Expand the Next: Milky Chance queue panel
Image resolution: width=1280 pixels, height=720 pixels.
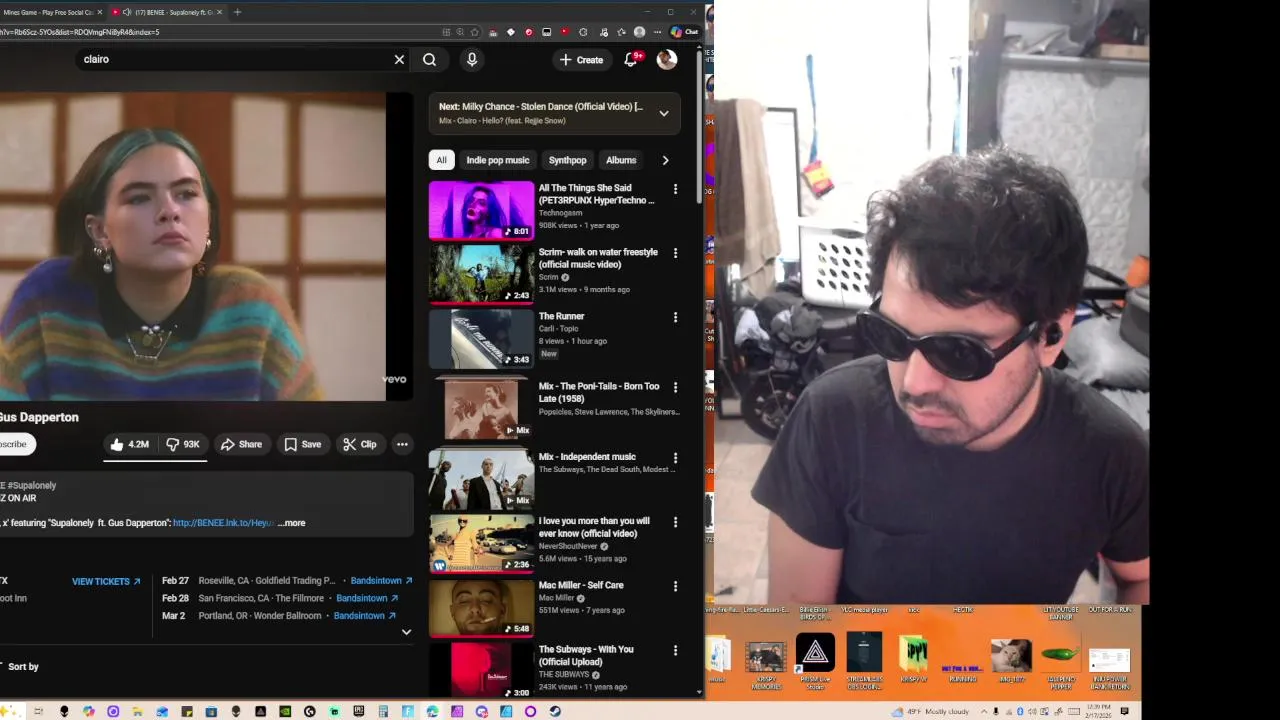point(664,113)
